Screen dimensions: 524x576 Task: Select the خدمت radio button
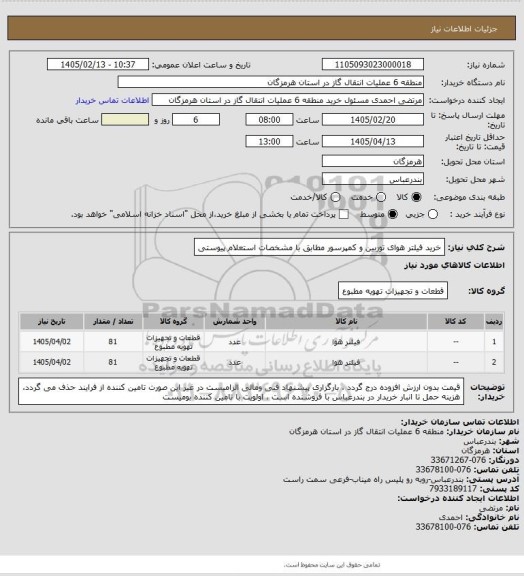coord(381,197)
